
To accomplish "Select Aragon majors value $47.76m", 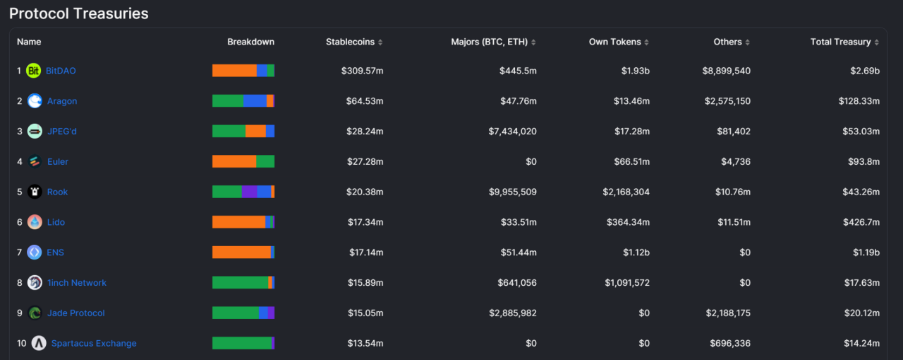I will click(518, 101).
